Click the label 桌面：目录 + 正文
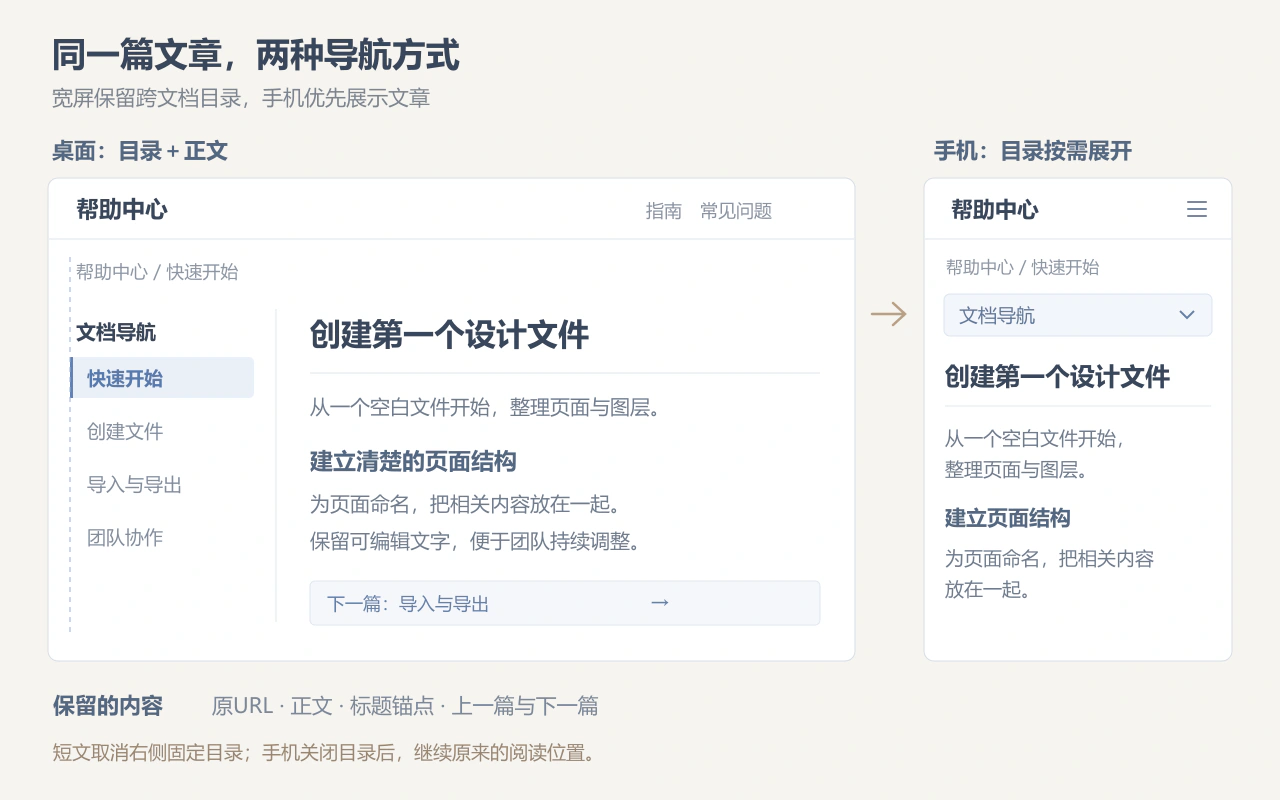Screen dimensions: 1280x800 coord(140,151)
